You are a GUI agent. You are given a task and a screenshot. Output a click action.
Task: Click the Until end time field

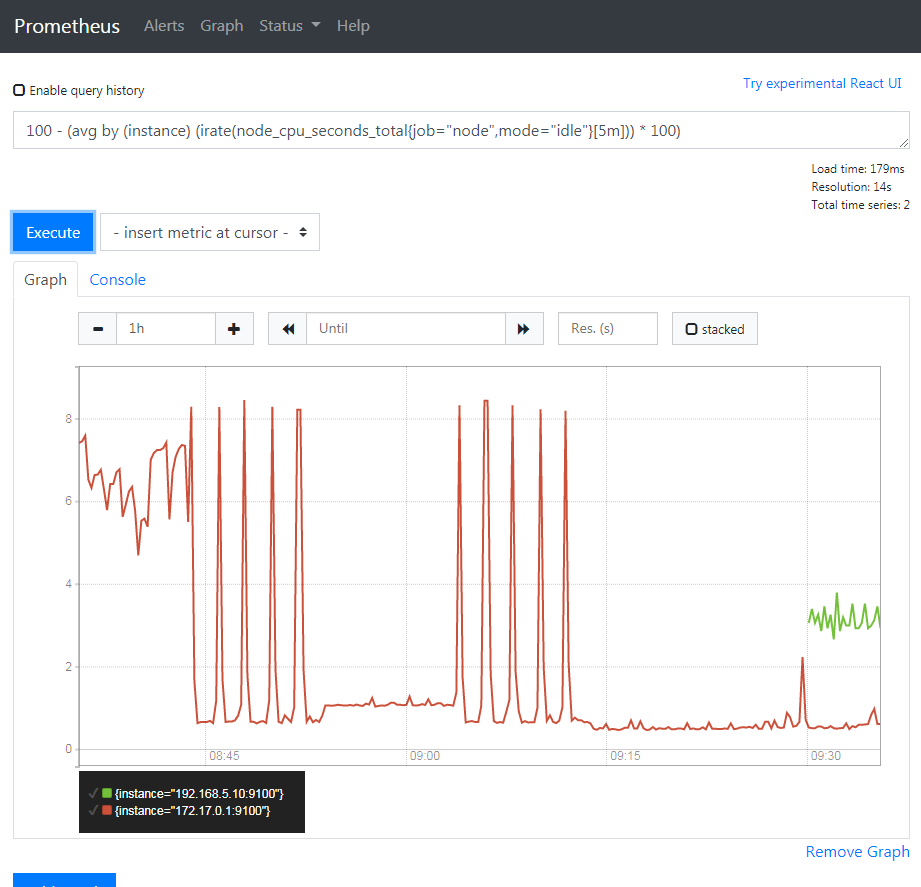coord(406,328)
